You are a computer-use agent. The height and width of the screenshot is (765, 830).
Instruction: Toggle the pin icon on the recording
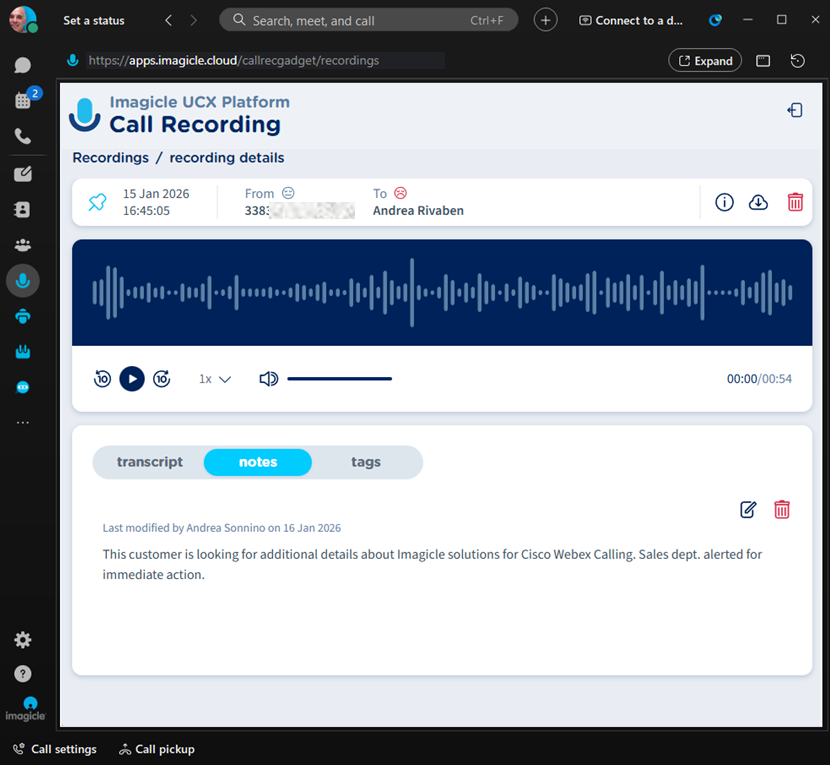(x=97, y=202)
